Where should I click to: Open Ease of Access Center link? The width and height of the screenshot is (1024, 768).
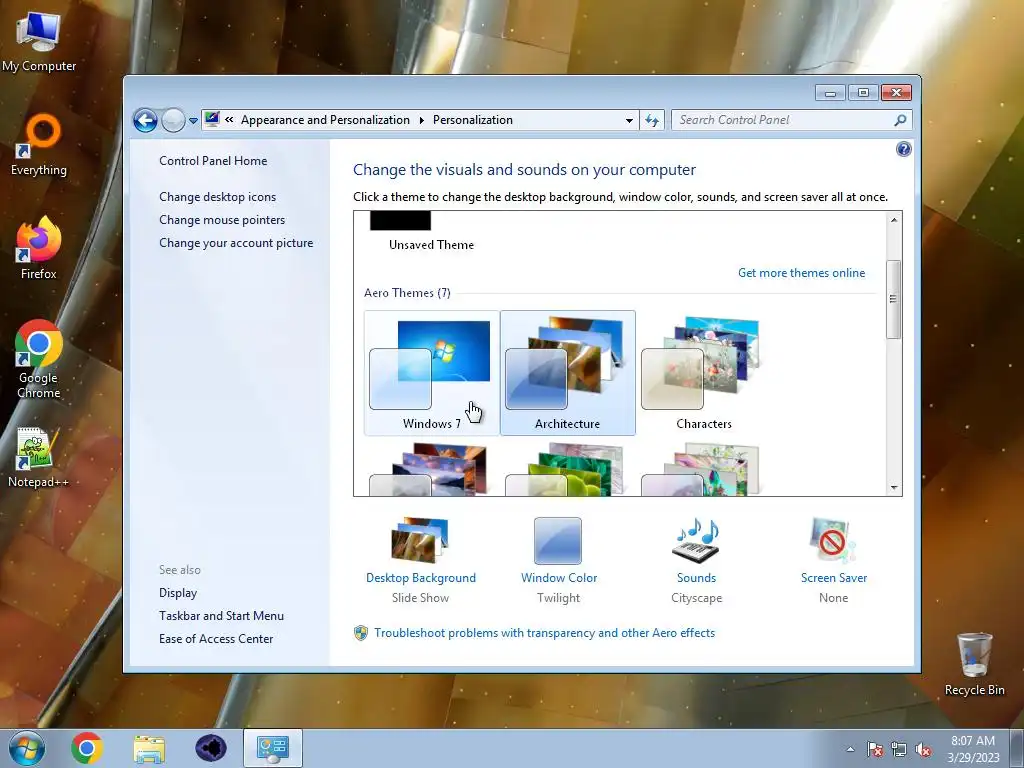click(x=216, y=638)
